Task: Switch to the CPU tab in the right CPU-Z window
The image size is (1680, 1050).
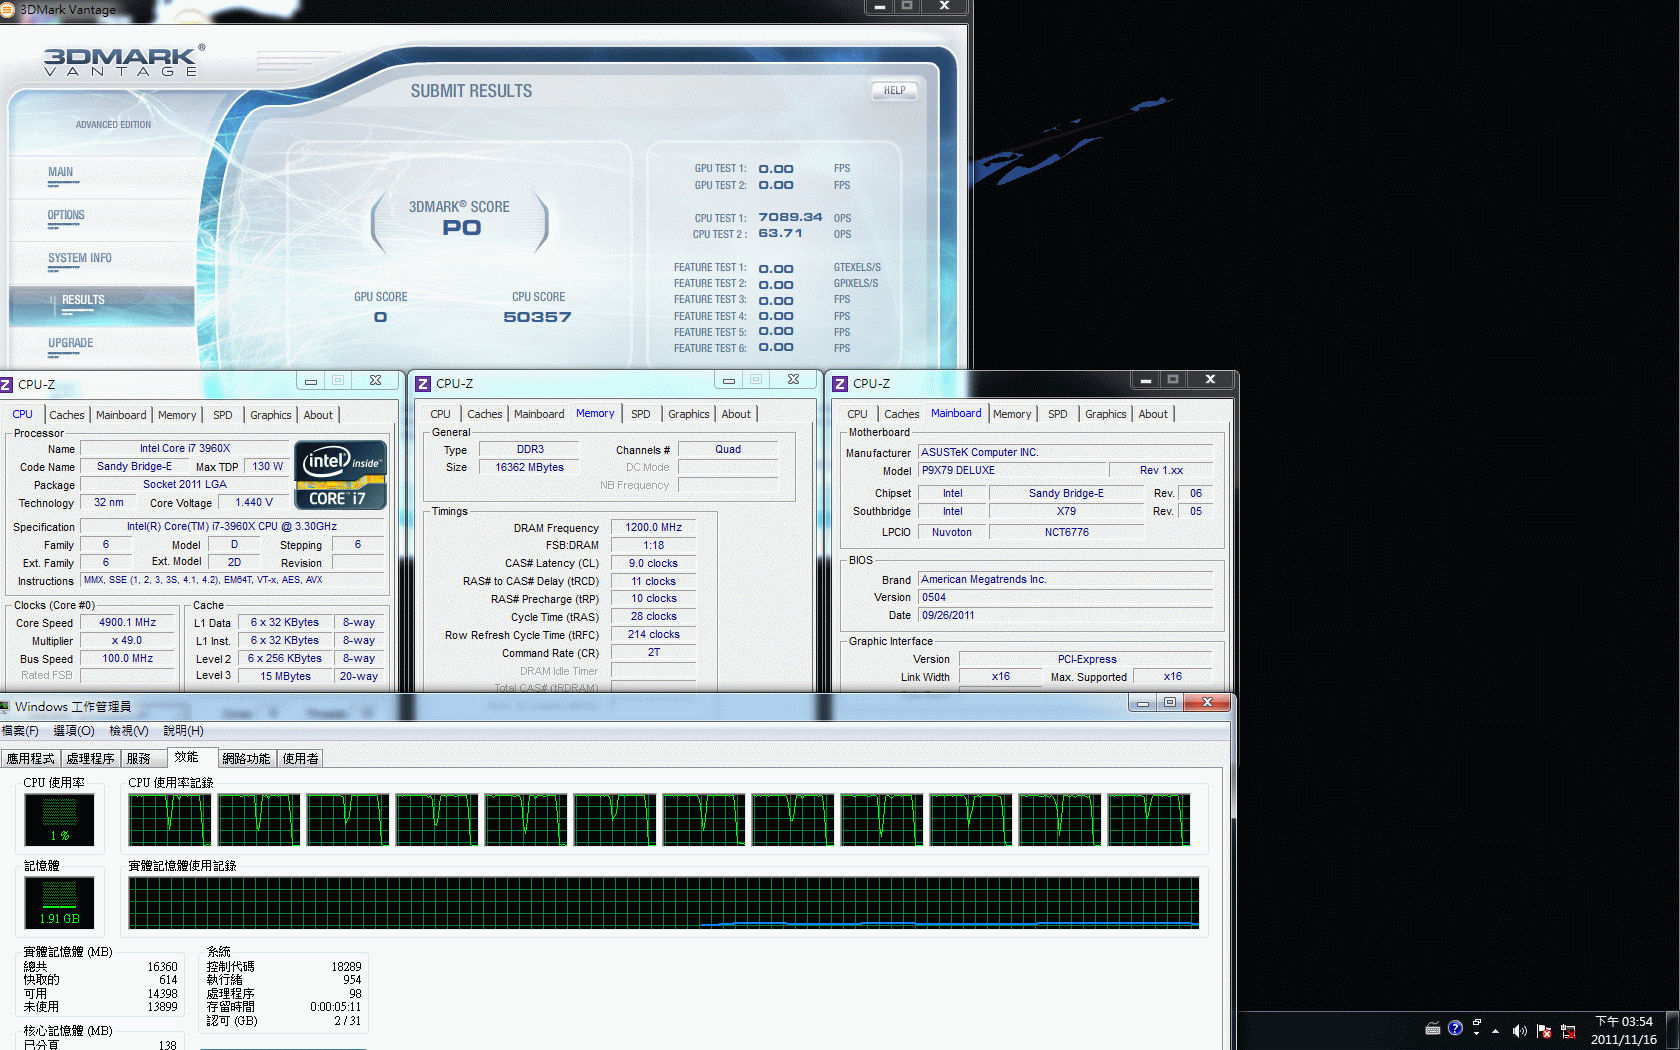Action: click(x=858, y=414)
